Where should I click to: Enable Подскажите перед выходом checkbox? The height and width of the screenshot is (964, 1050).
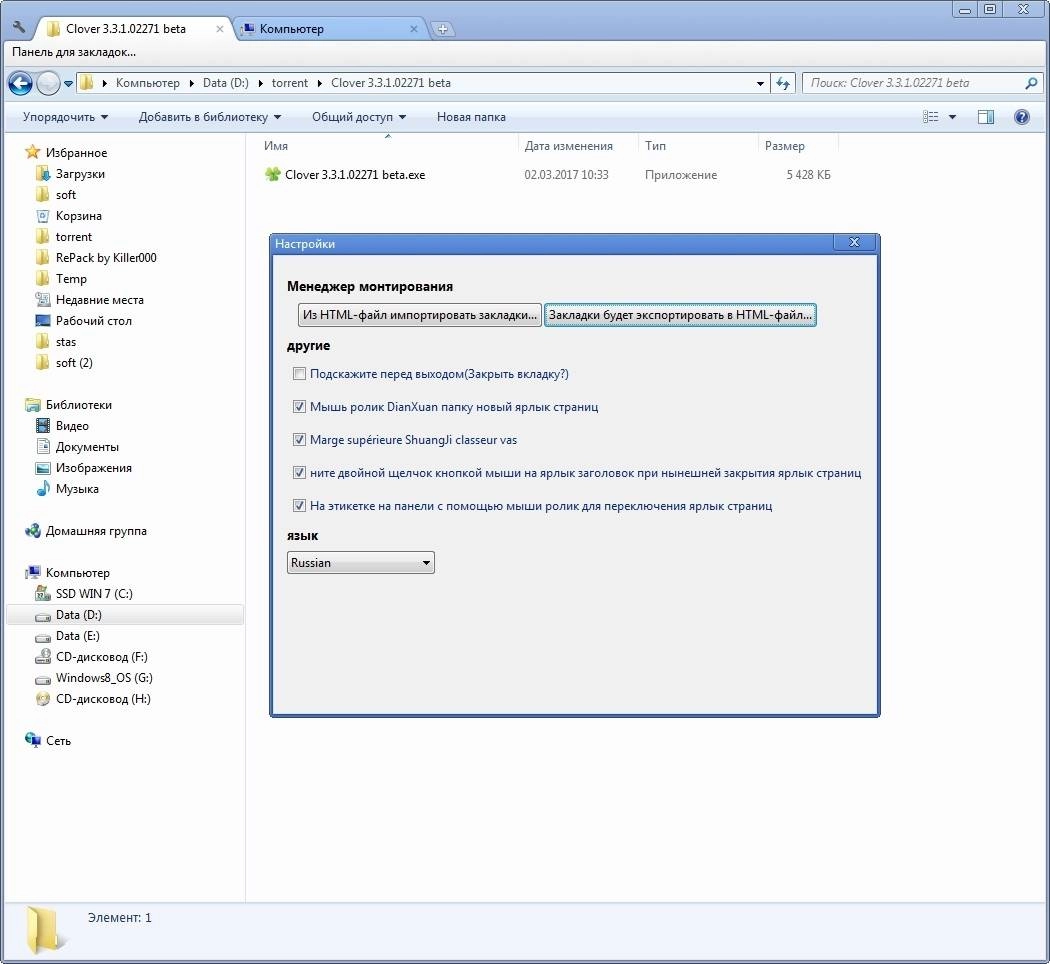(x=299, y=374)
